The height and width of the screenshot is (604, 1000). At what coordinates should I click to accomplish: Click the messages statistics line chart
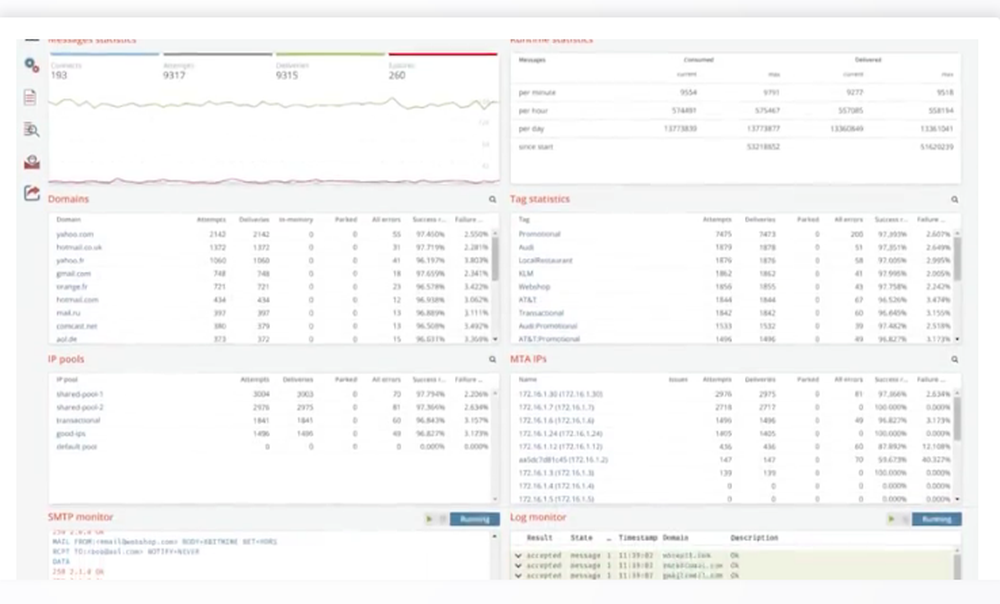[x=274, y=139]
